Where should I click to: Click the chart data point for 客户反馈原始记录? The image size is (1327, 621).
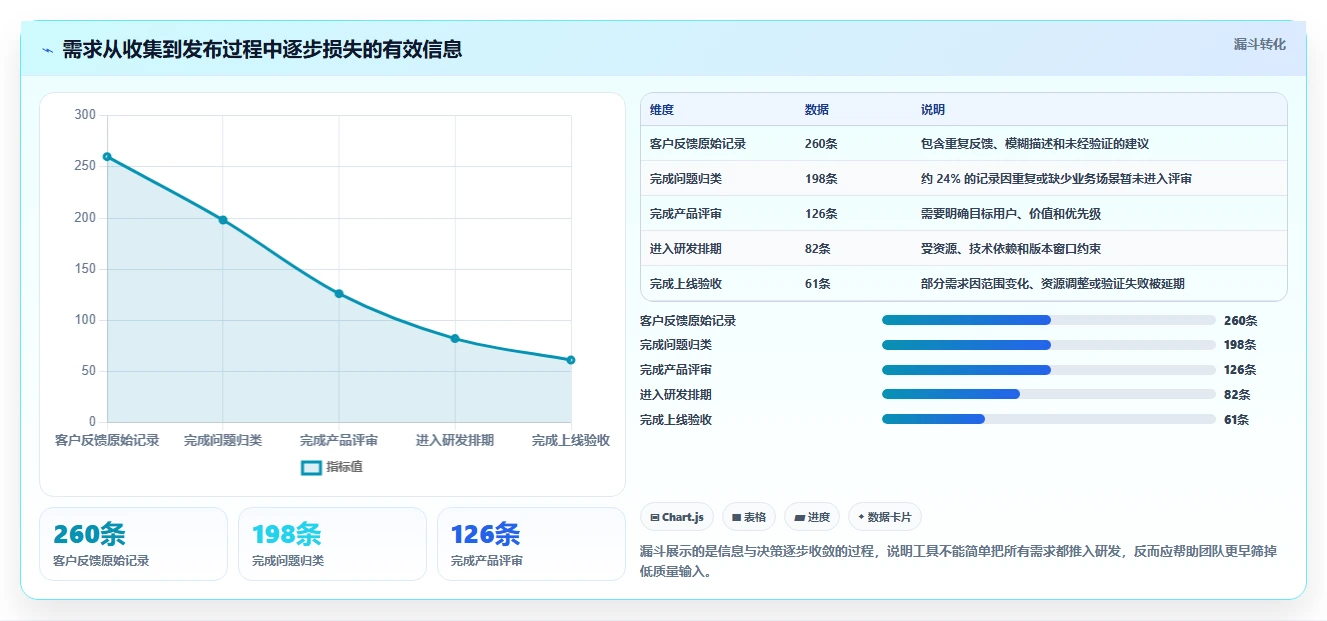click(x=107, y=156)
